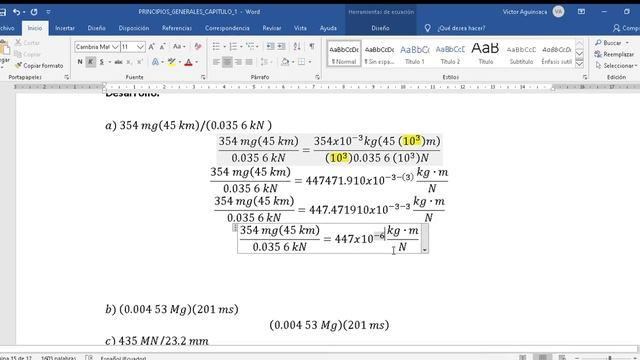Open the Cambria Math font name dropdown
This screenshot has width=640, height=360.
(115, 47)
